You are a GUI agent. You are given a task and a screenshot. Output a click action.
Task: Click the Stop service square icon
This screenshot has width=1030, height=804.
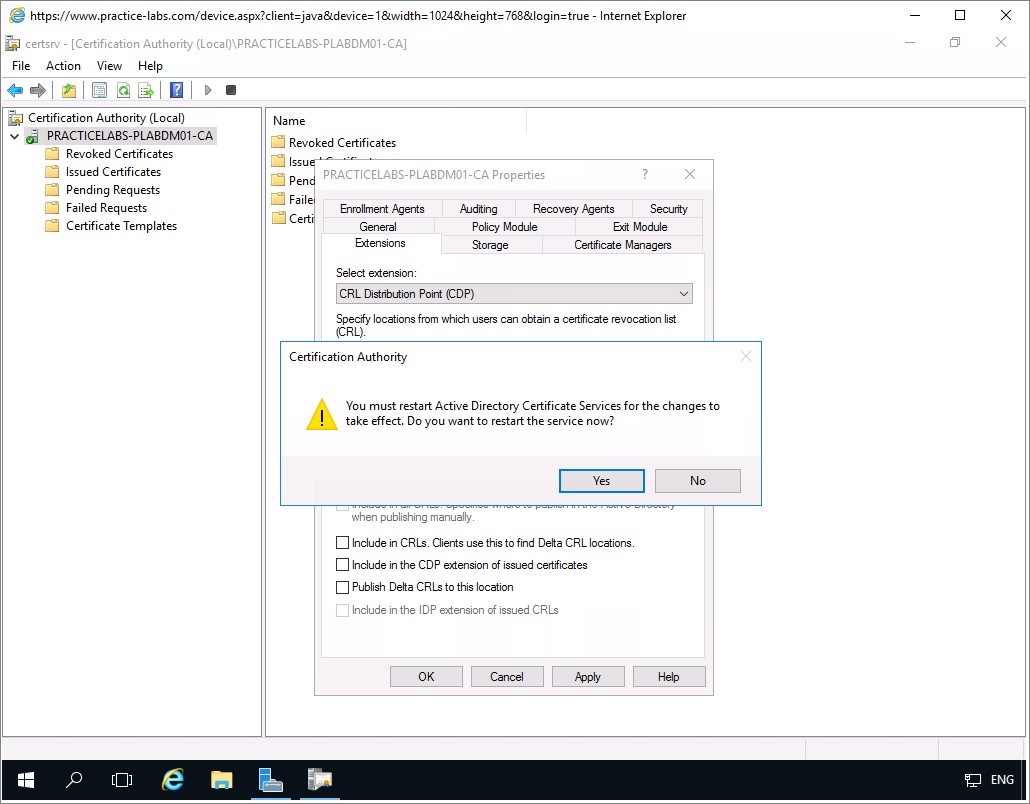(231, 90)
